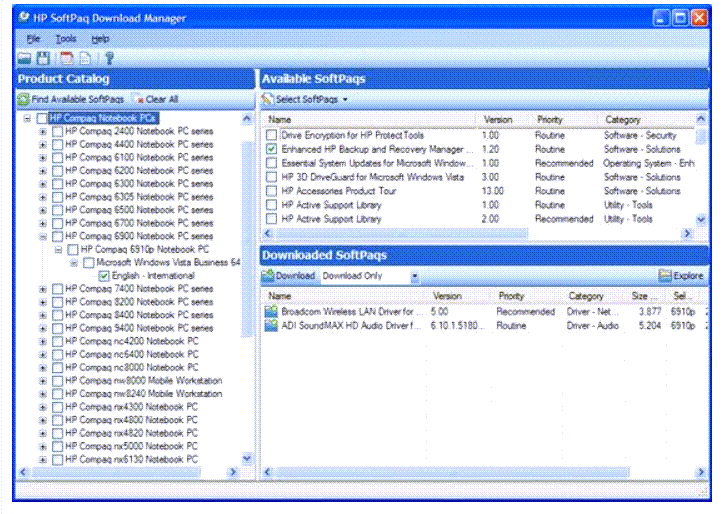Screen dimensions: 725x514
Task: Click the floppy disk save icon
Action: click(x=43, y=58)
